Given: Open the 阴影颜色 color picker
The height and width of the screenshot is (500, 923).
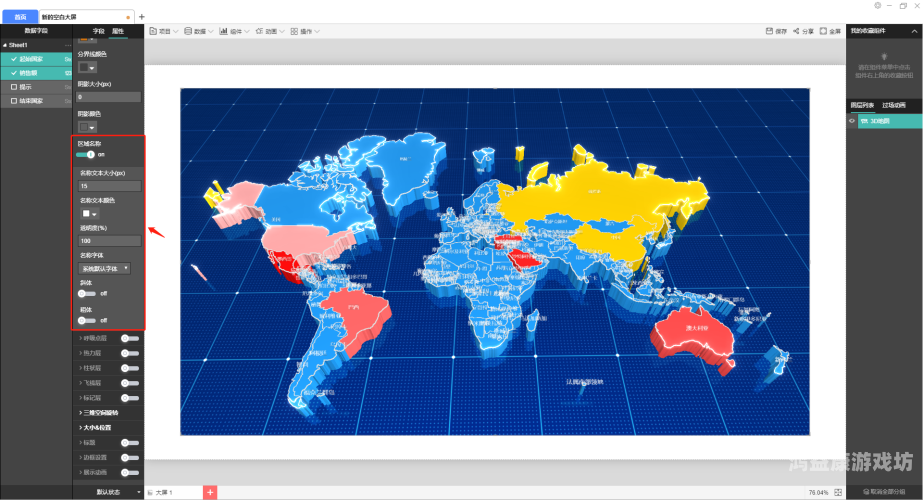Looking at the screenshot, I should coord(87,127).
